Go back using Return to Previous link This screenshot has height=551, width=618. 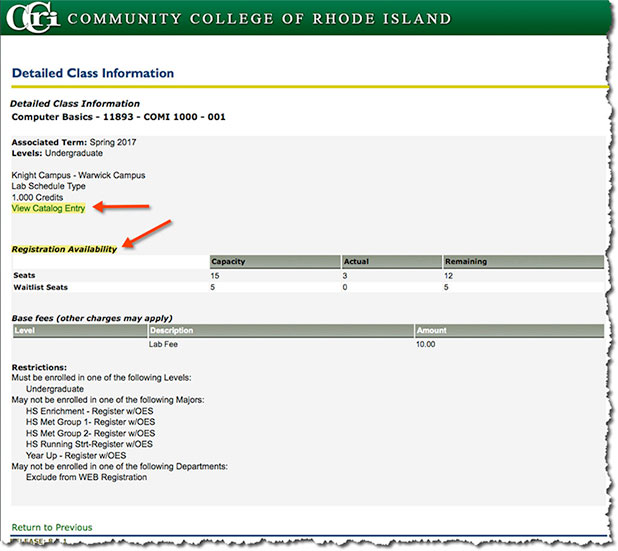pyautogui.click(x=51, y=527)
